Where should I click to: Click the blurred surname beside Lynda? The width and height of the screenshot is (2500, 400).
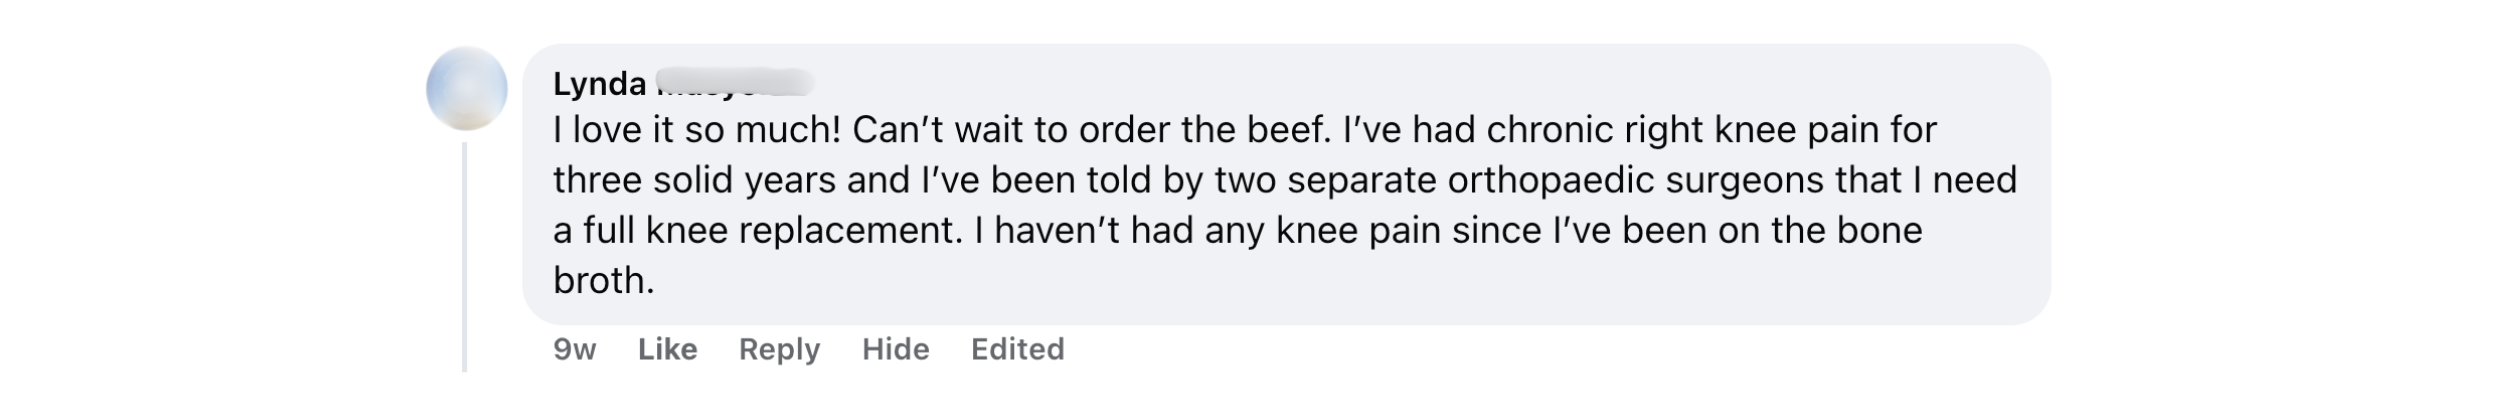tap(733, 84)
